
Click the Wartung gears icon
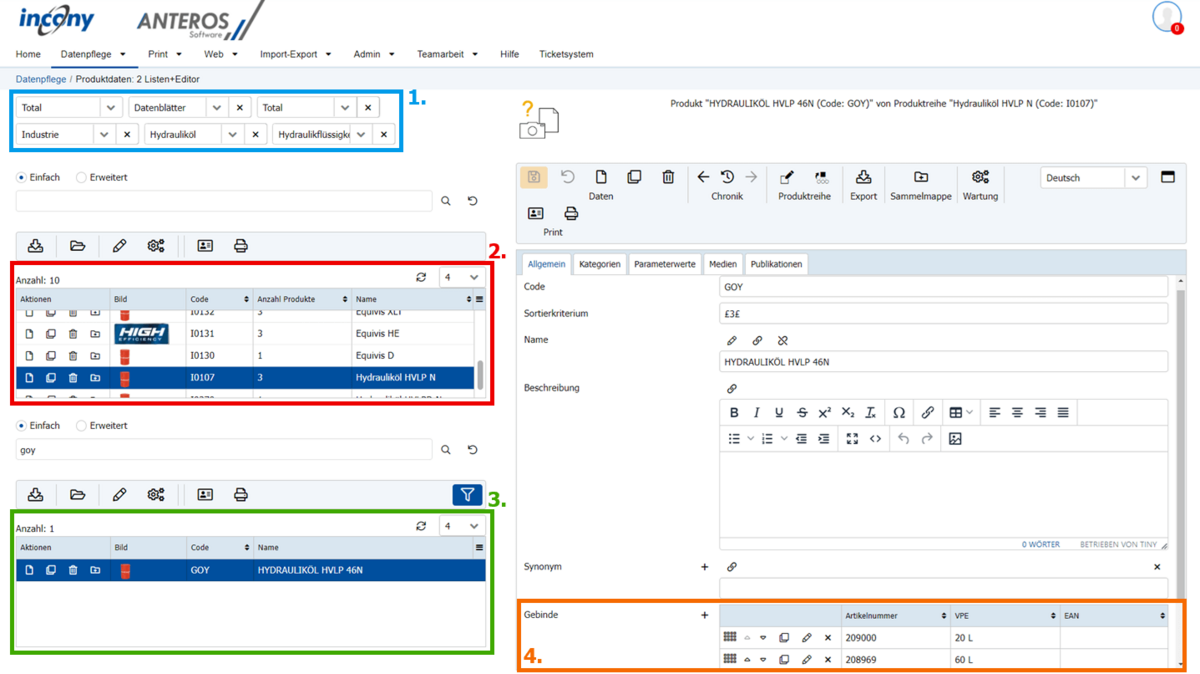[x=980, y=178]
